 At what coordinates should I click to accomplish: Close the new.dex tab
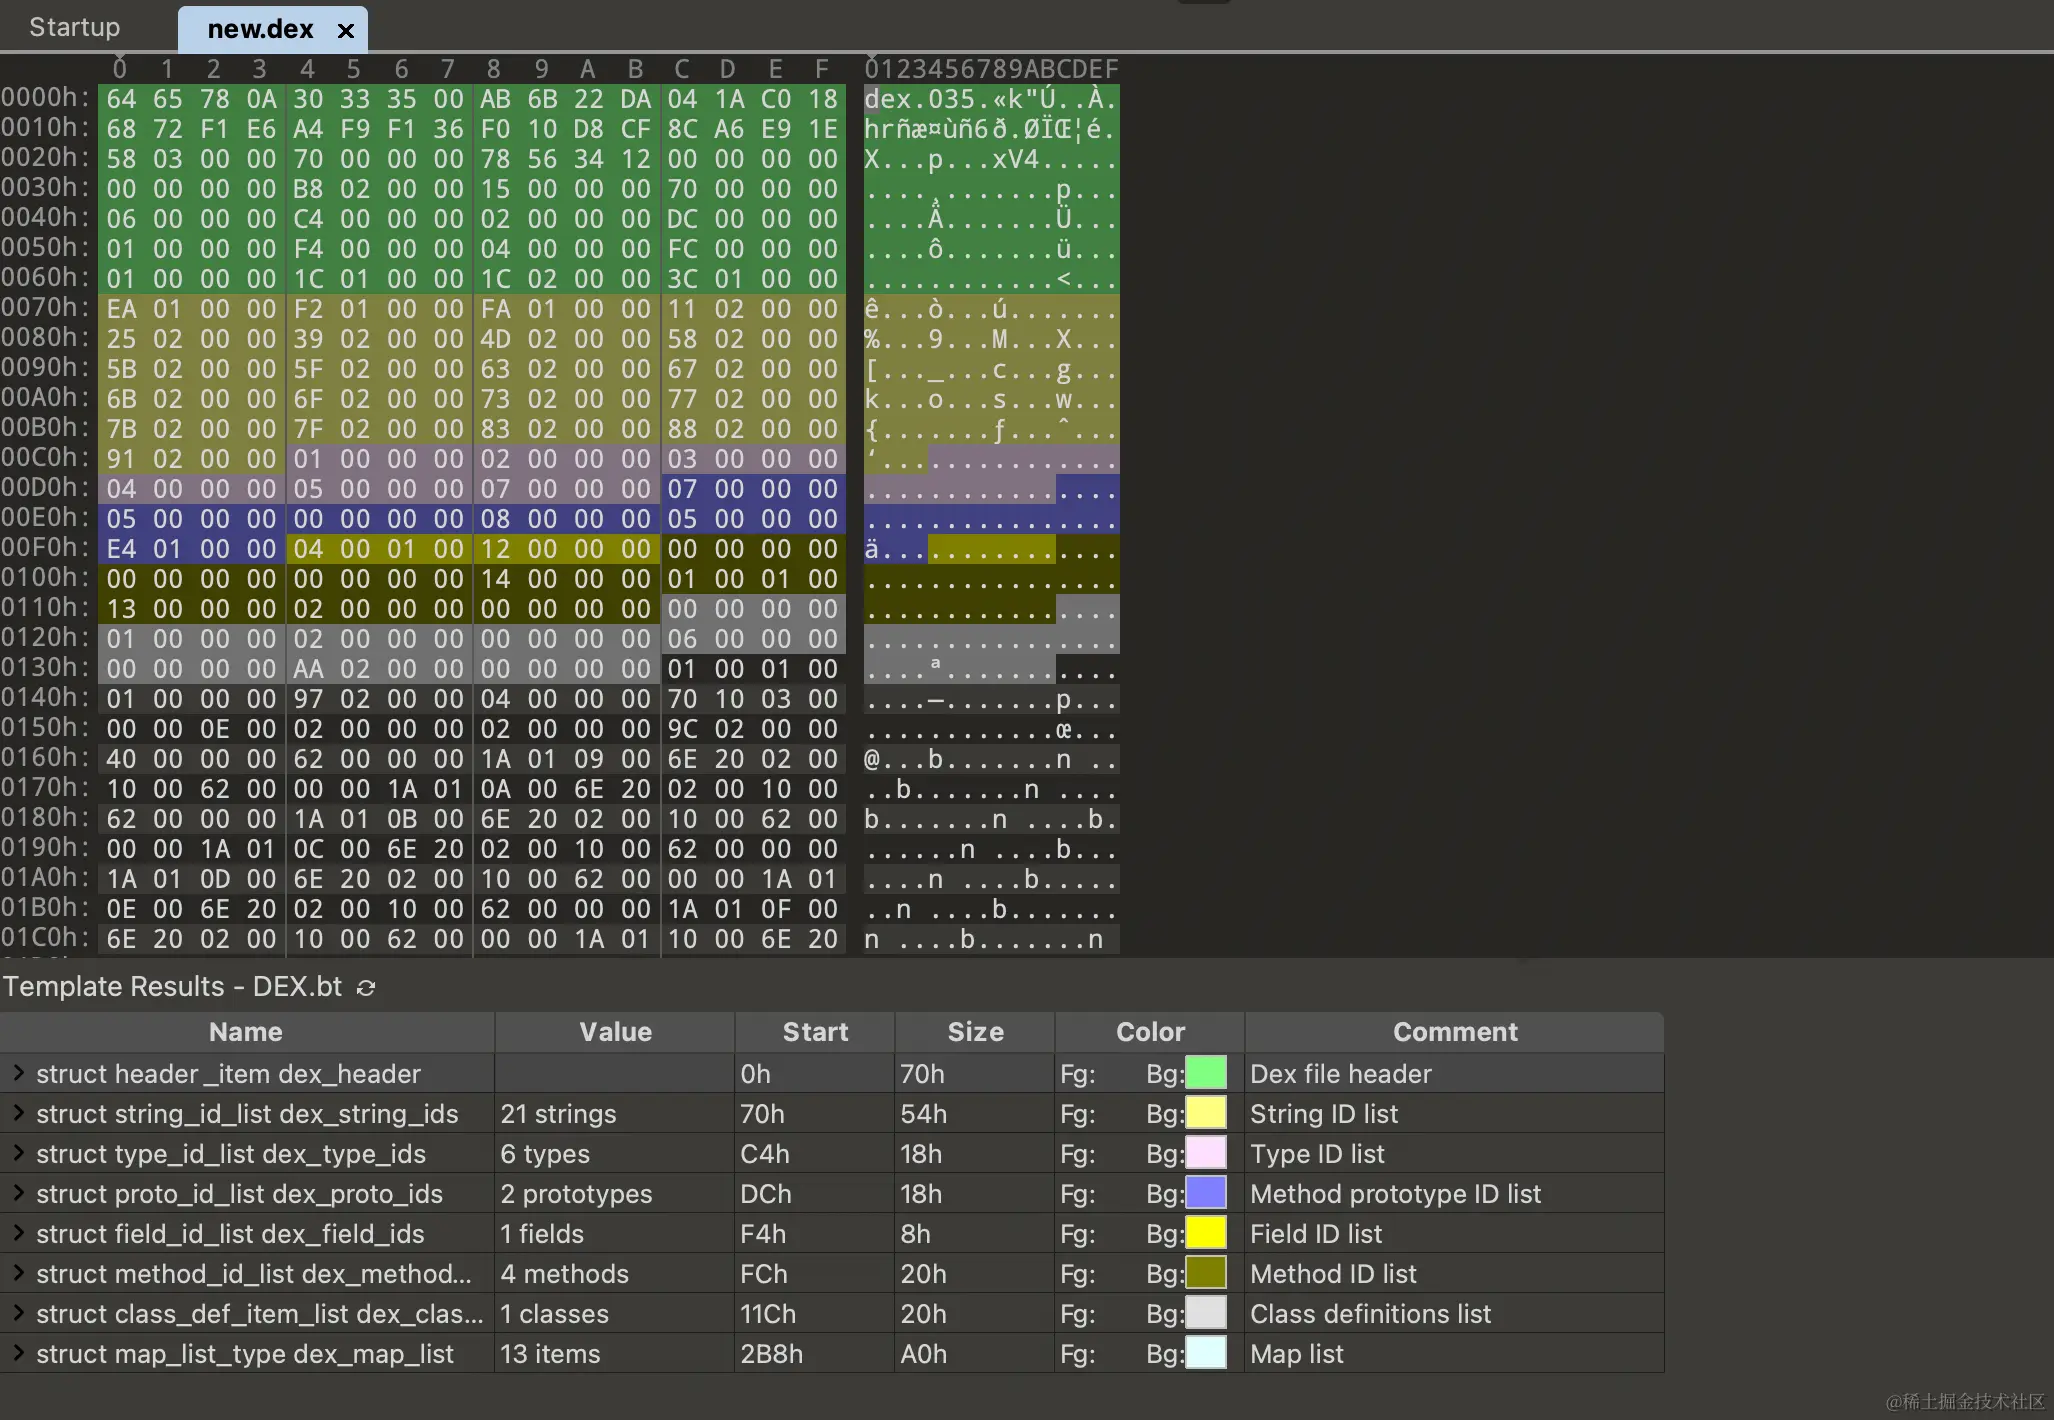(346, 30)
